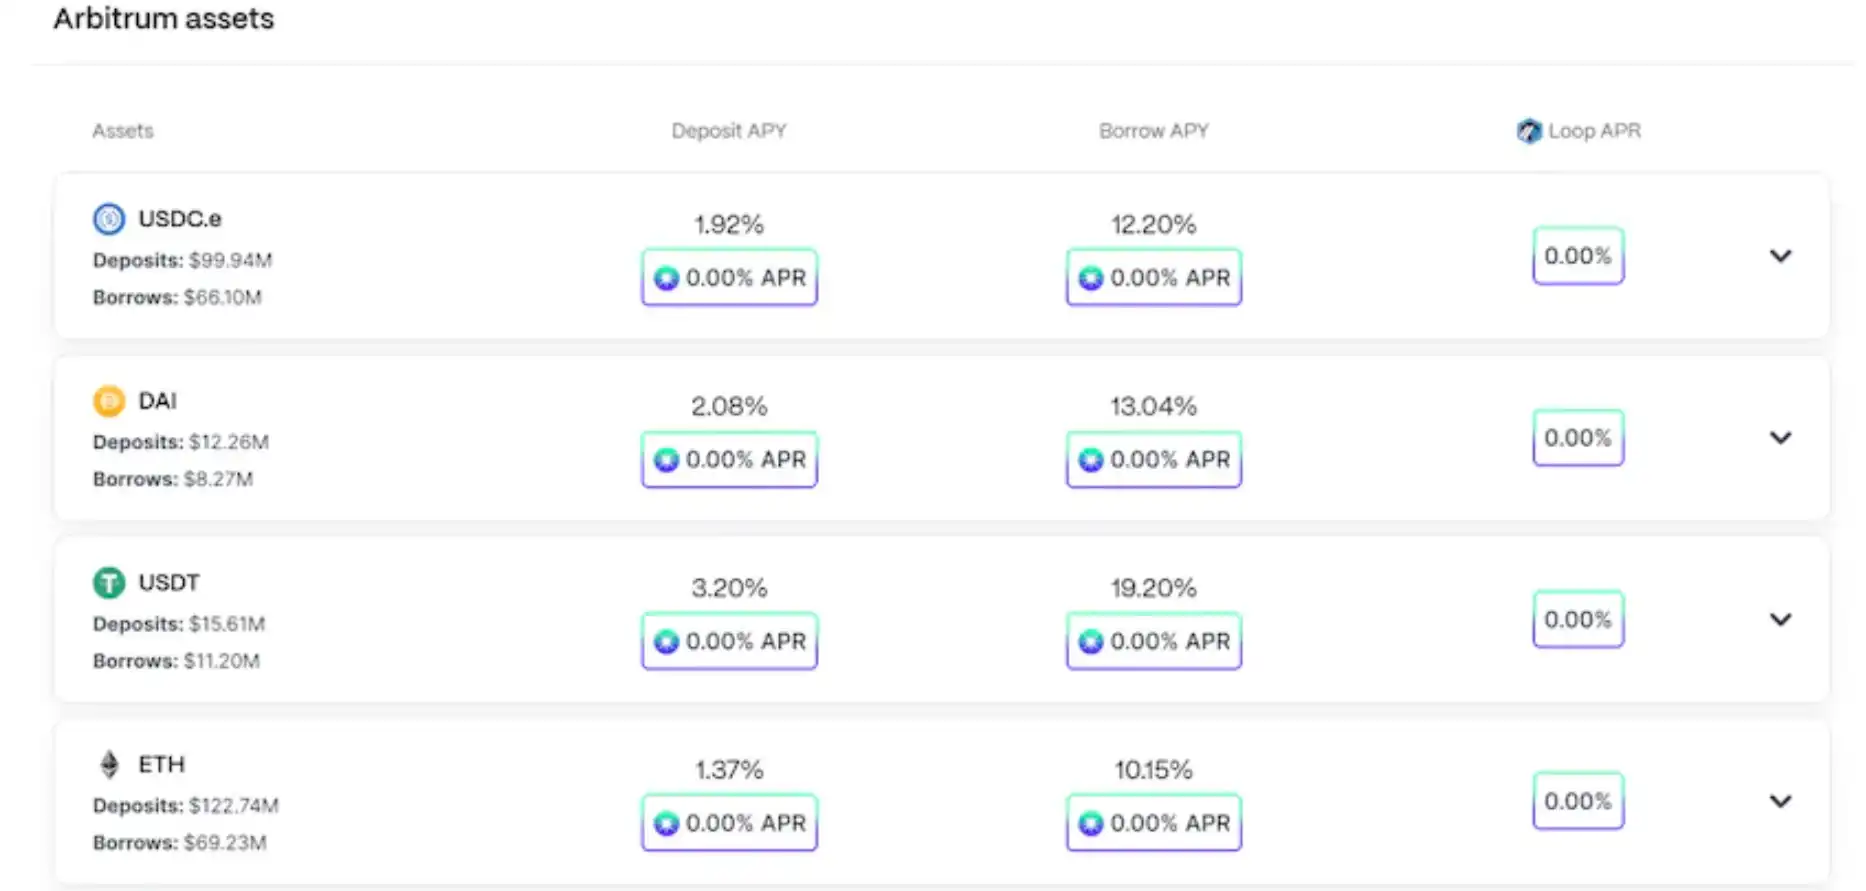Click the ETH diamond icon
Viewport: 1866px width, 891px height.
pyautogui.click(x=109, y=764)
